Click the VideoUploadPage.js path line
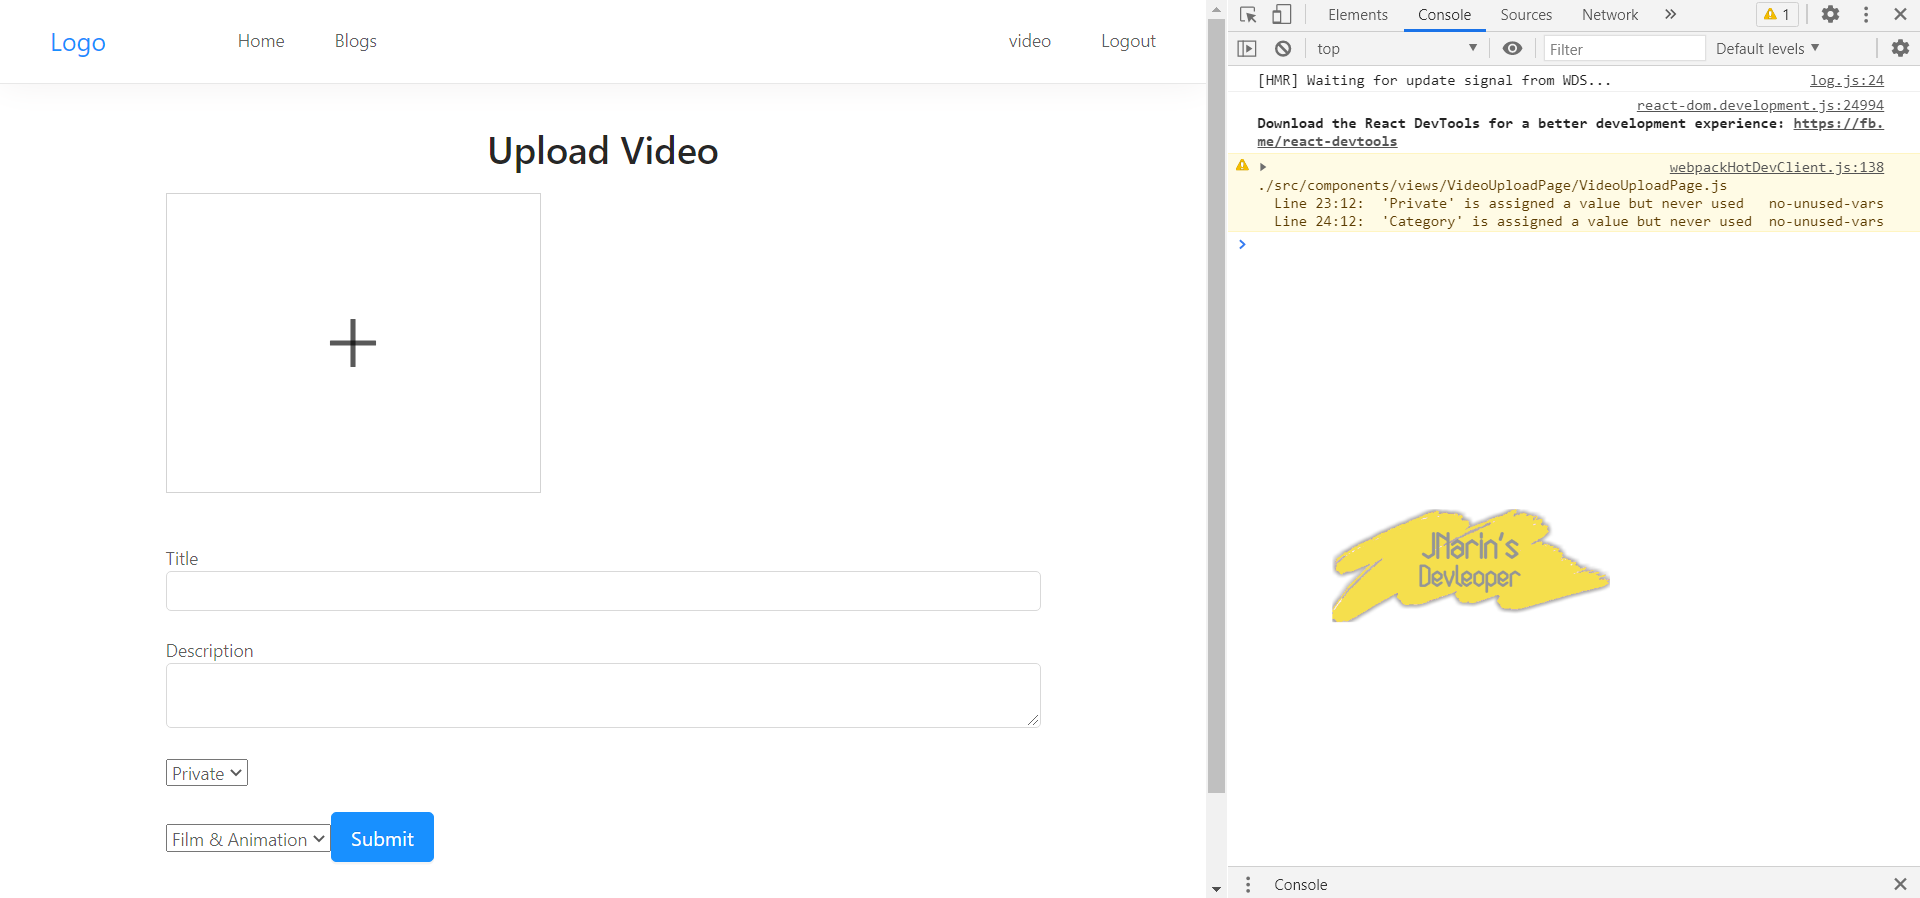Image resolution: width=1920 pixels, height=898 pixels. click(x=1492, y=185)
